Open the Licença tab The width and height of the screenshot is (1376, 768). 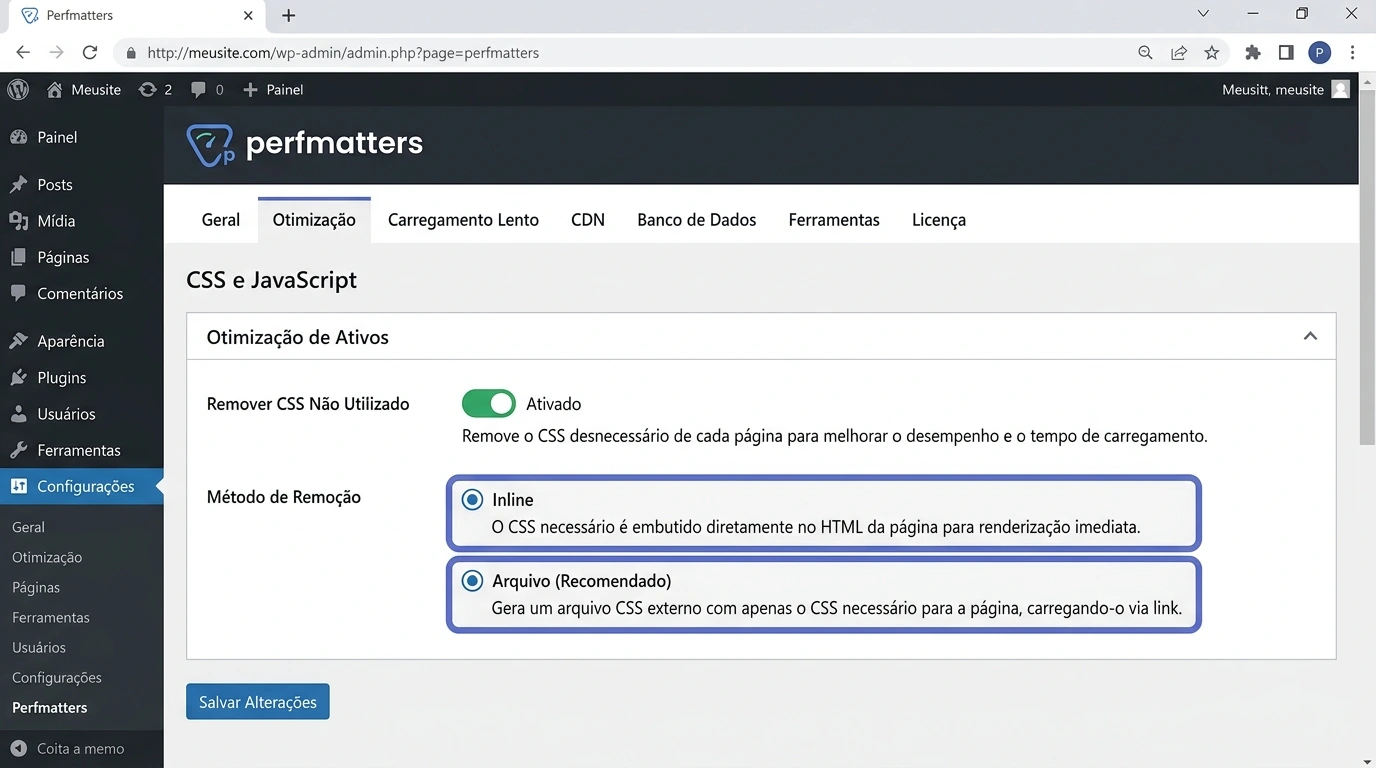tap(939, 220)
